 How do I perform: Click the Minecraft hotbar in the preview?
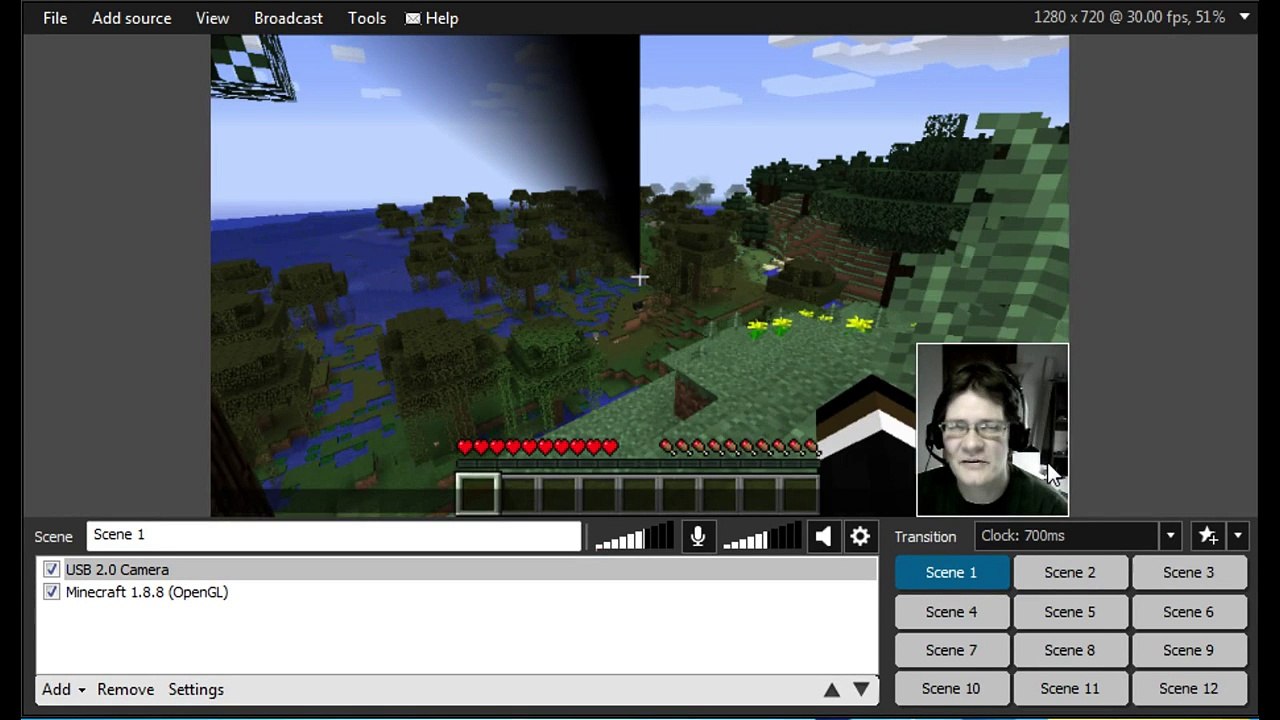pyautogui.click(x=638, y=494)
